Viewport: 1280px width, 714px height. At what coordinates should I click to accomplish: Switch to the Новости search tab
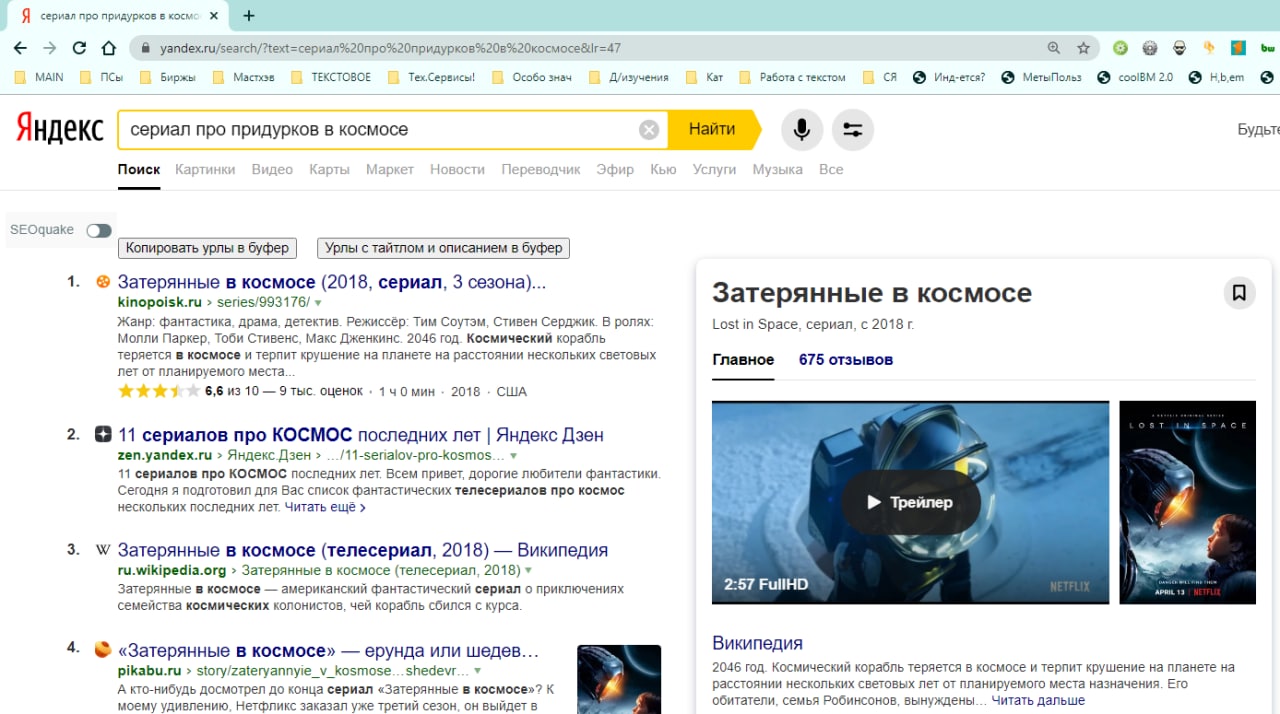(457, 169)
